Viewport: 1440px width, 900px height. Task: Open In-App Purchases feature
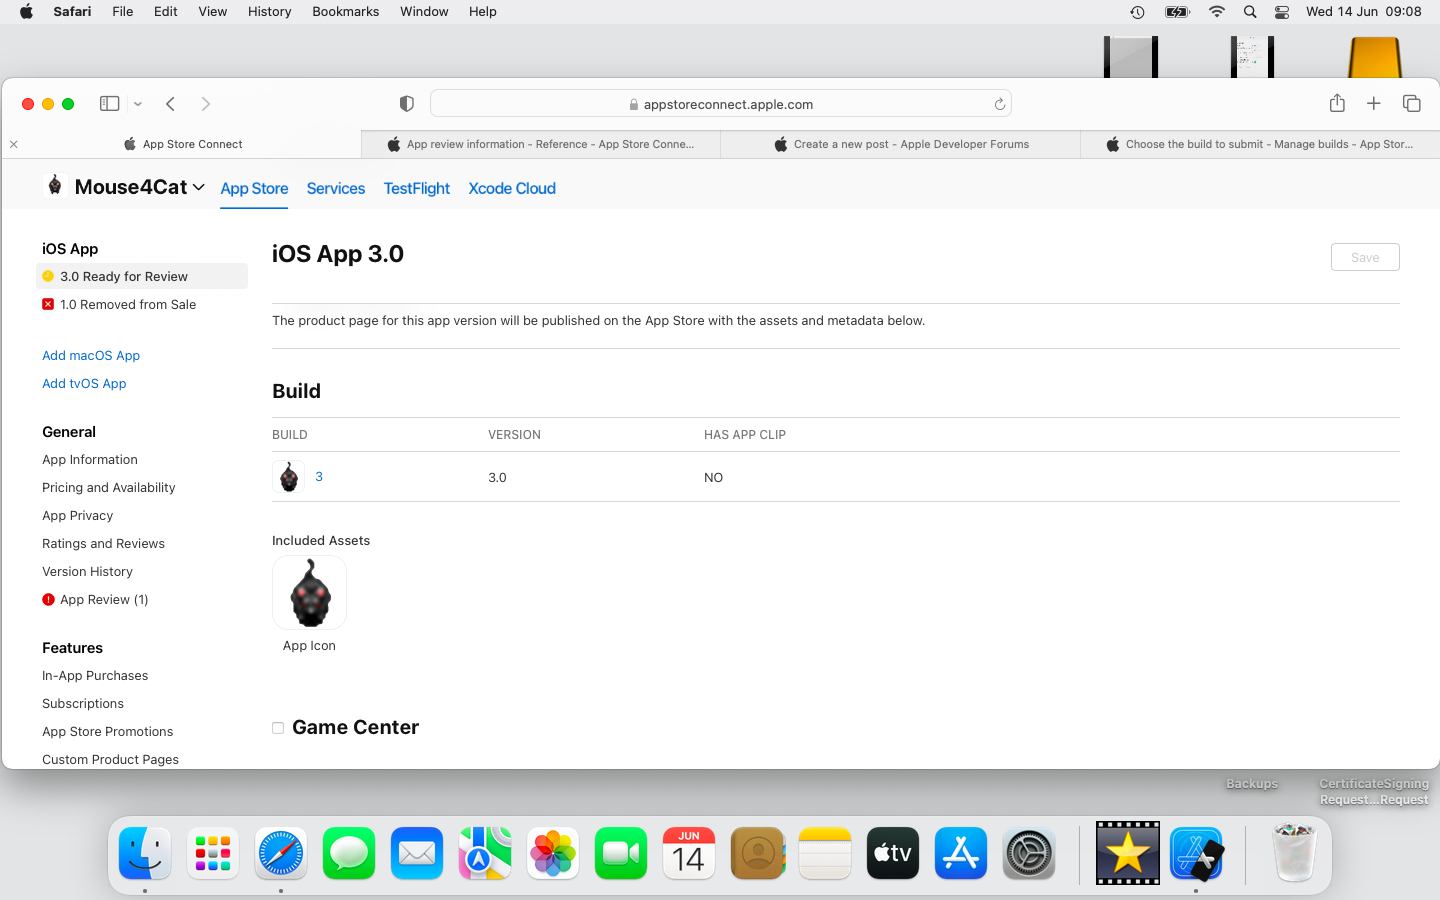point(95,675)
